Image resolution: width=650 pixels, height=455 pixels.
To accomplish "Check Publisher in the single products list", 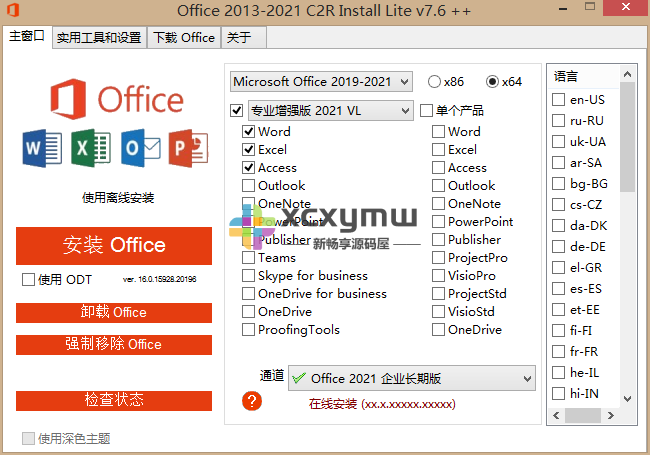I will (x=438, y=240).
